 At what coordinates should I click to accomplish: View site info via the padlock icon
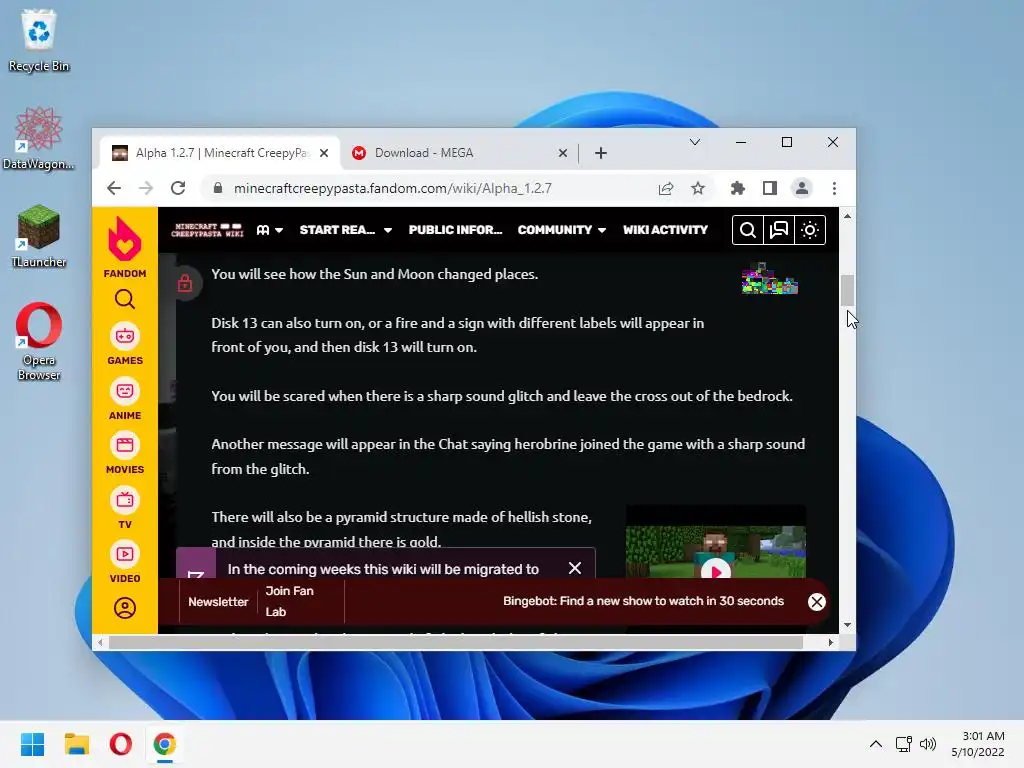(x=218, y=188)
